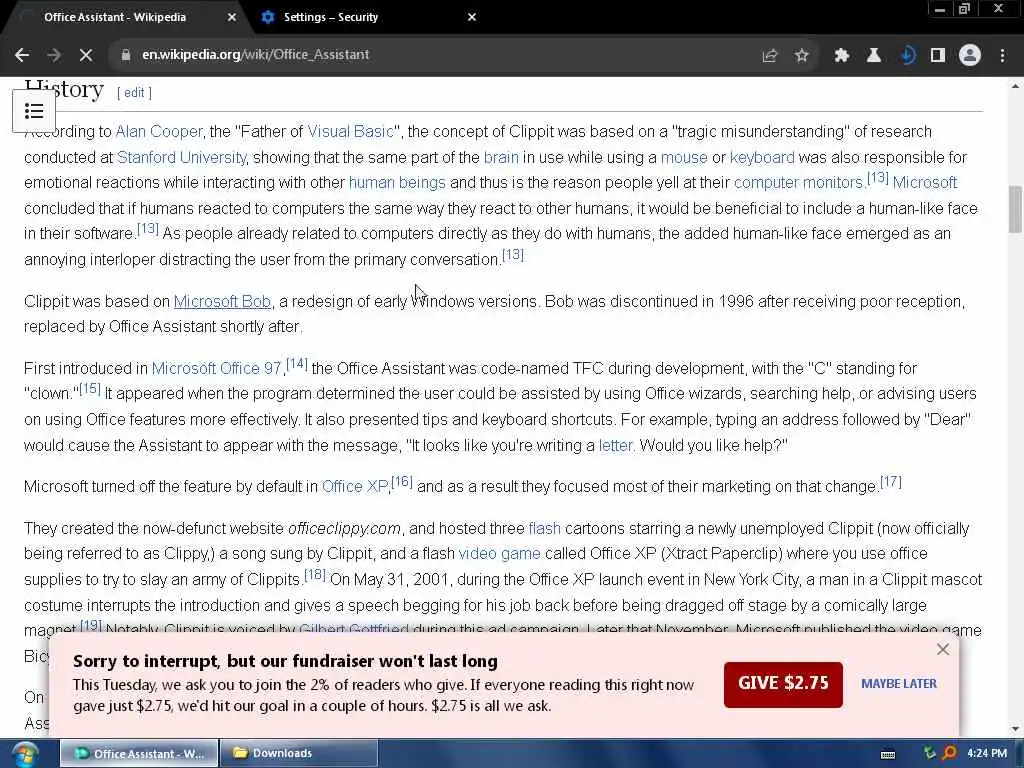Open the mouse article link
The width and height of the screenshot is (1024, 768).
(x=684, y=157)
